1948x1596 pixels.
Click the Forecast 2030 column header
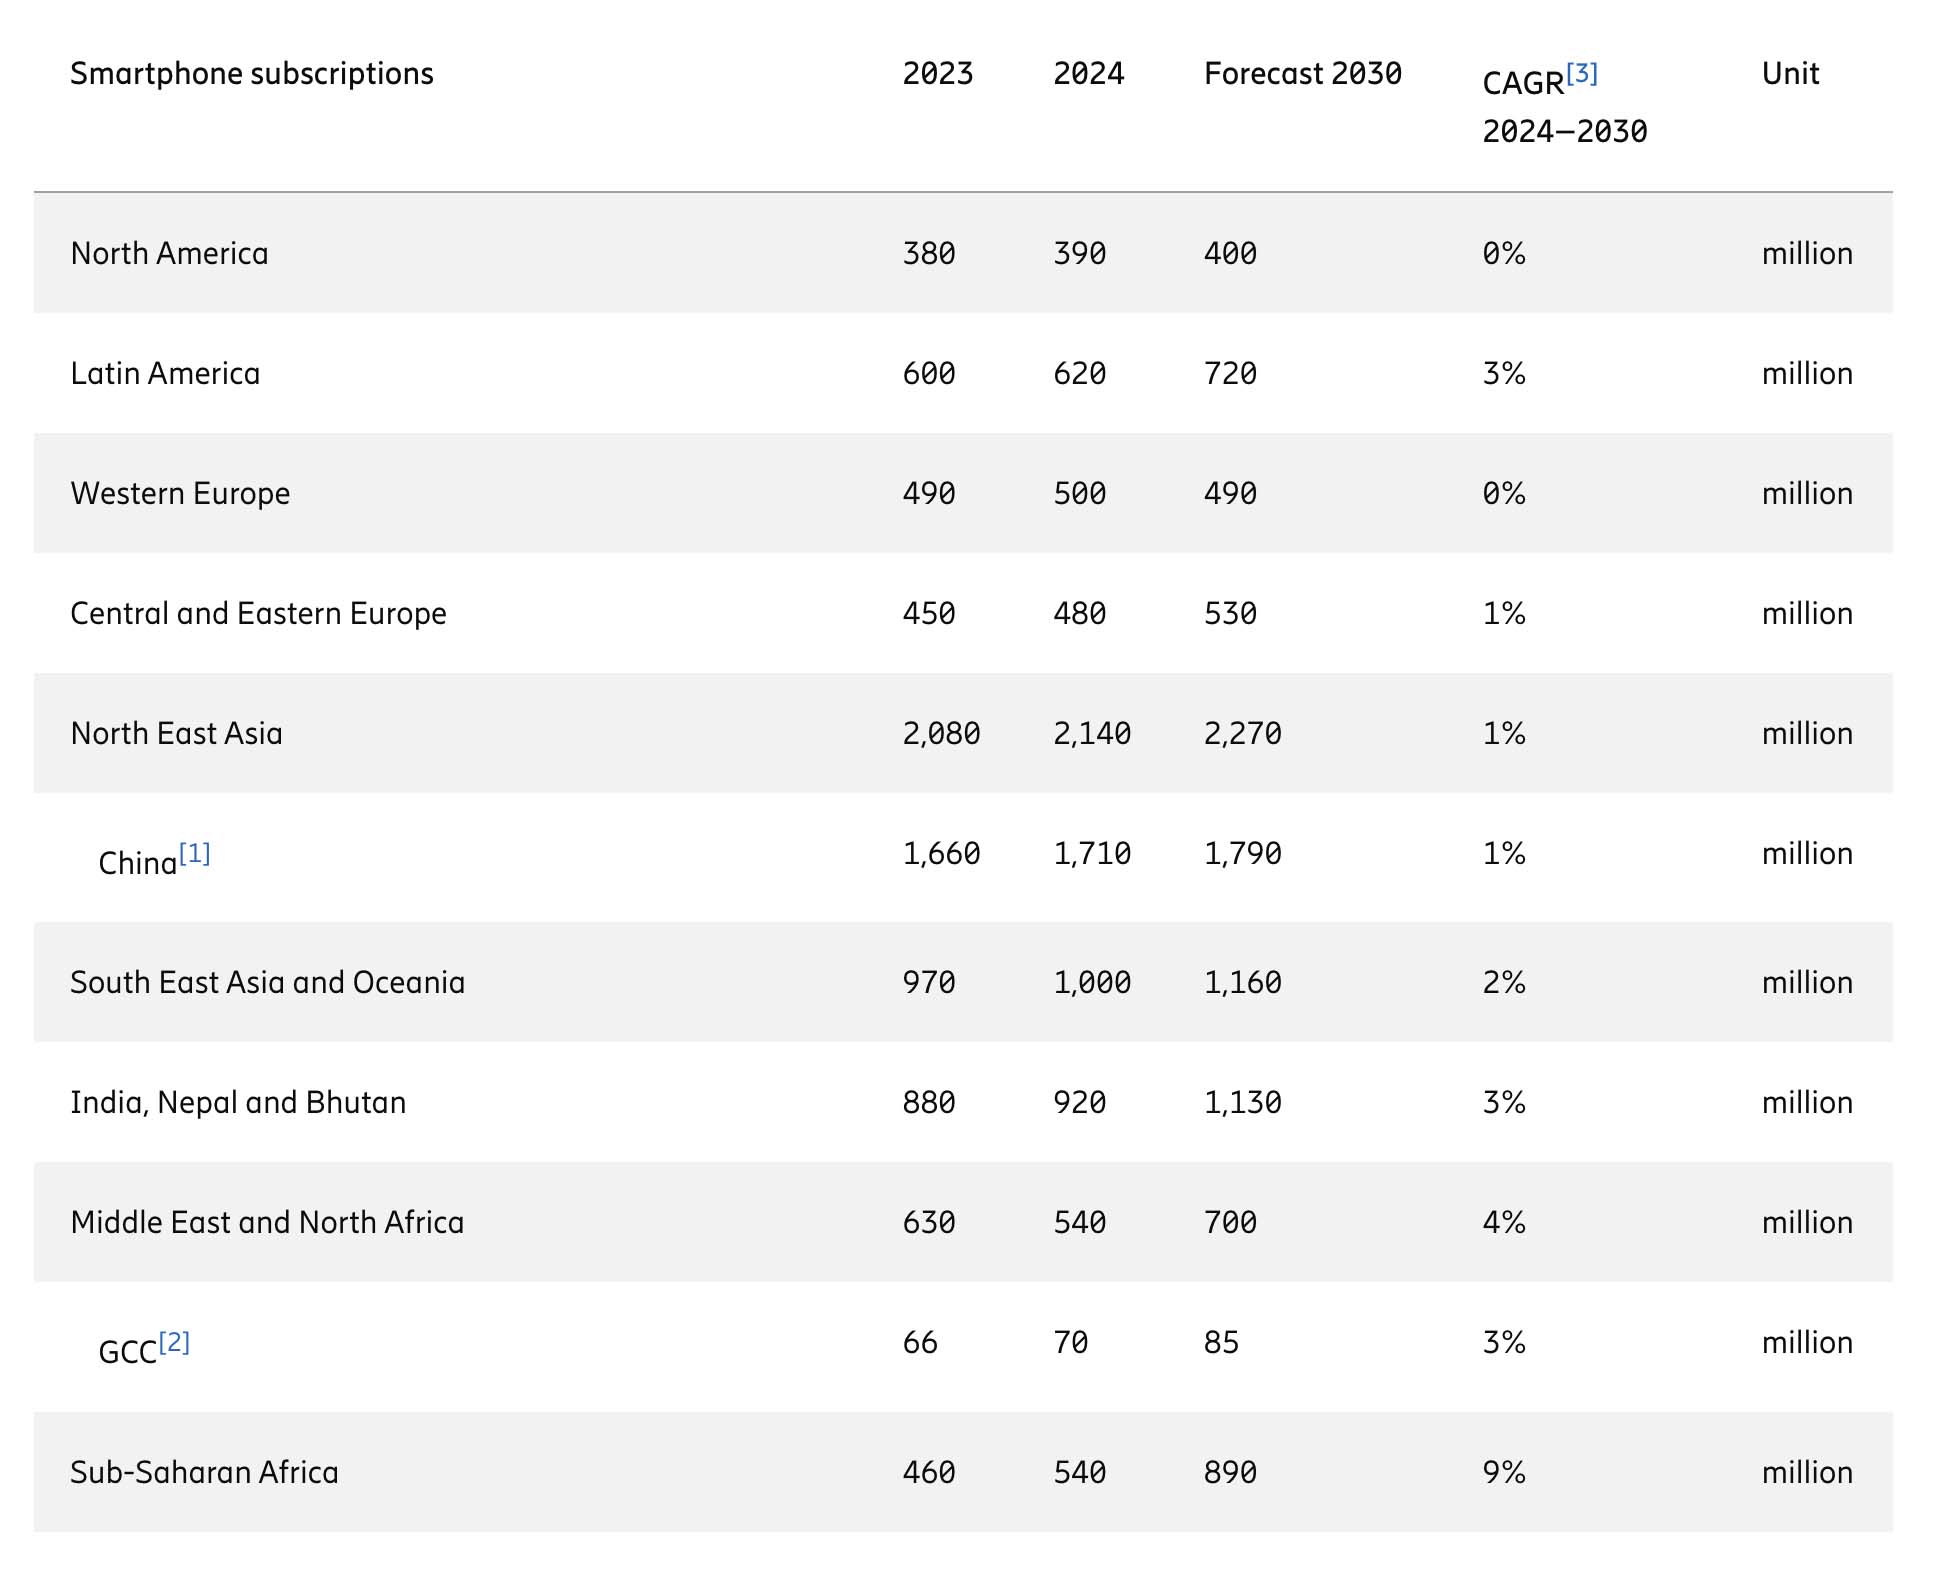pyautogui.click(x=1303, y=73)
